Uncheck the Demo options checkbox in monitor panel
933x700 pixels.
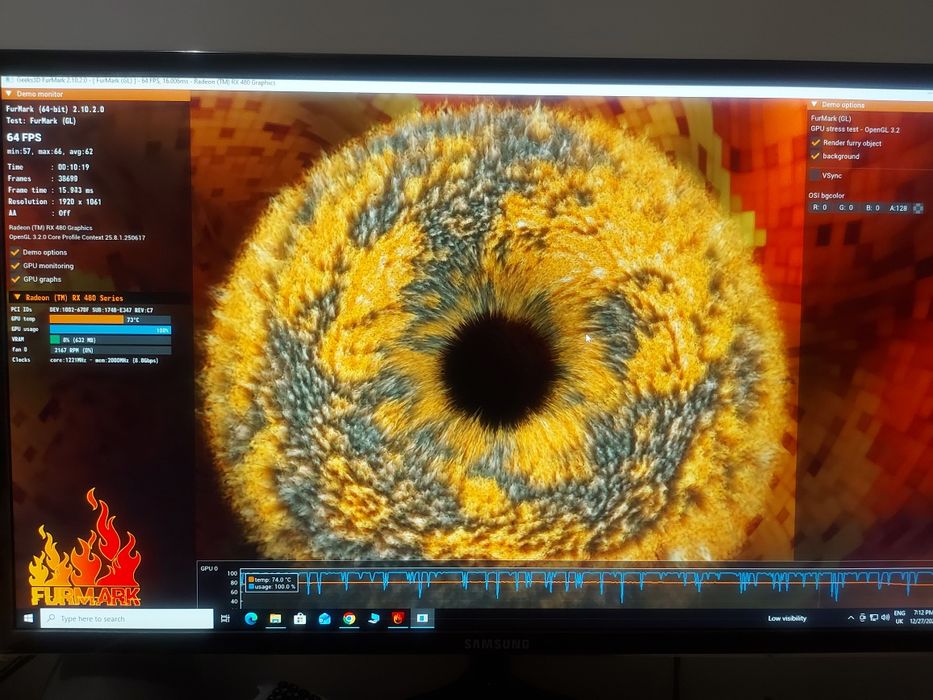[x=15, y=252]
